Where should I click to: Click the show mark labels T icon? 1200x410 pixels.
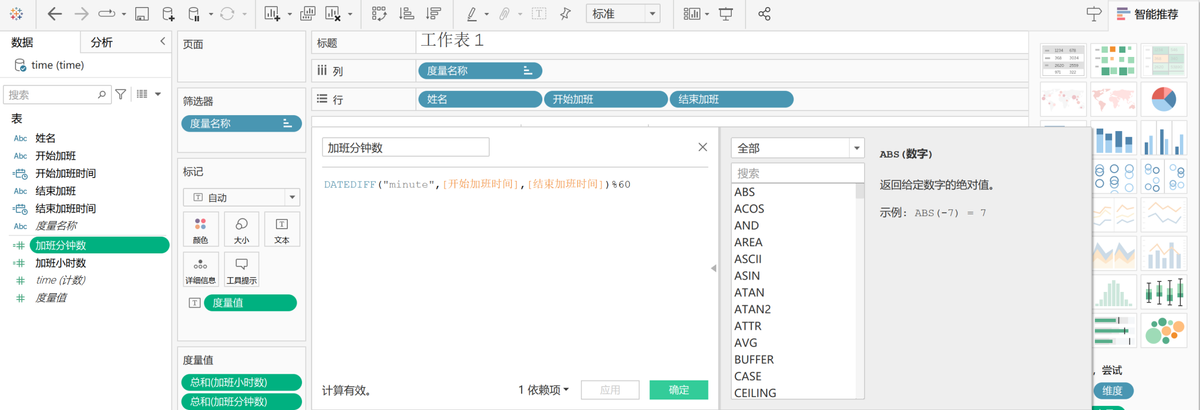click(539, 14)
